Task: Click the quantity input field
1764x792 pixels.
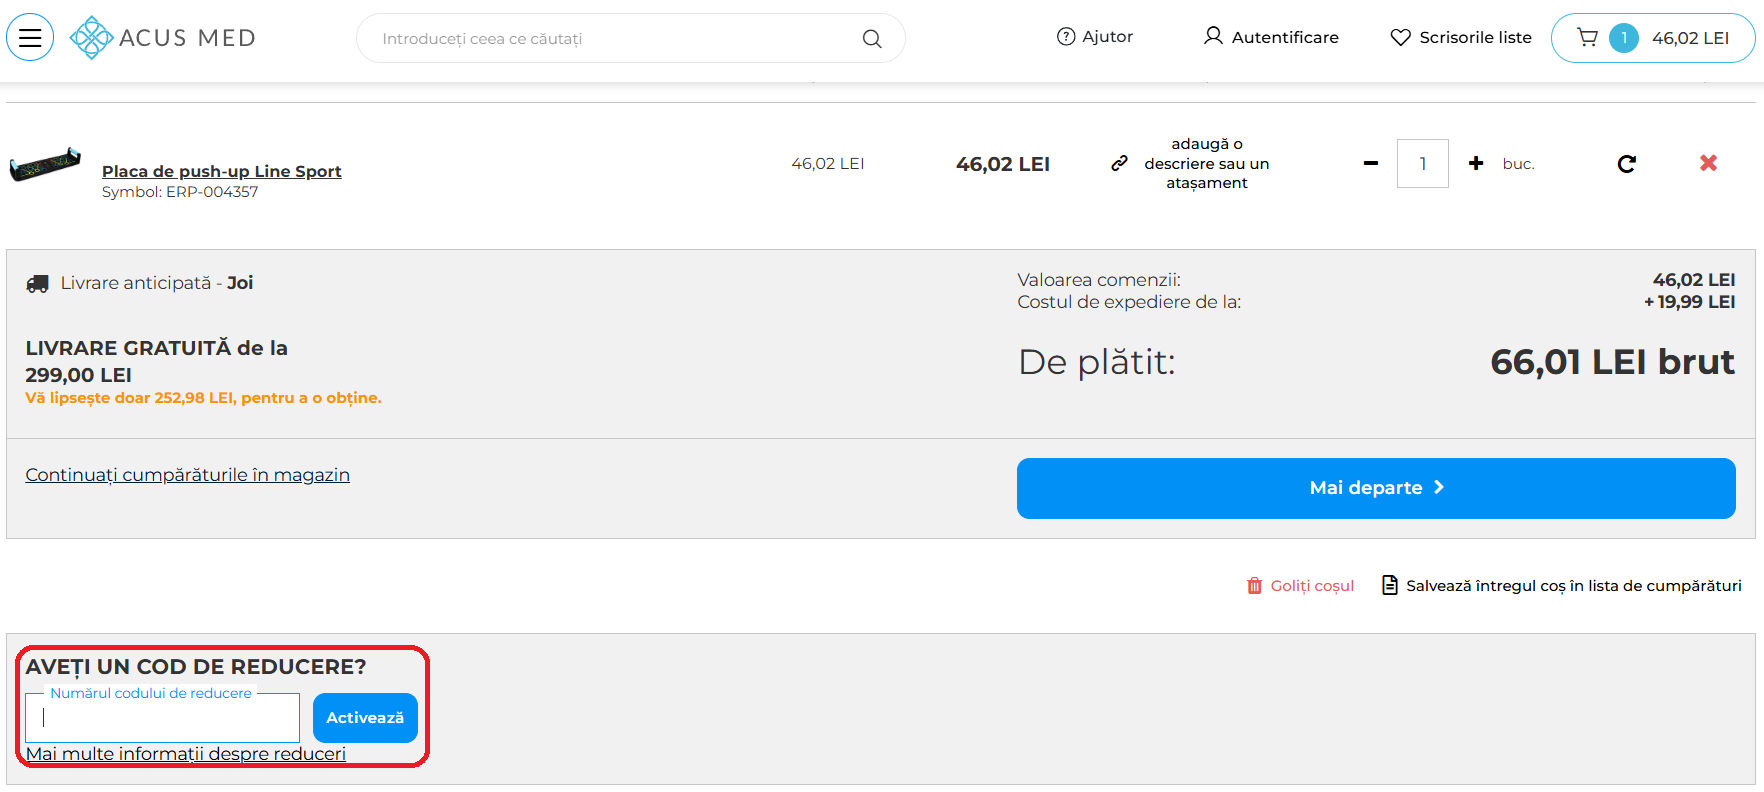Action: 1423,163
